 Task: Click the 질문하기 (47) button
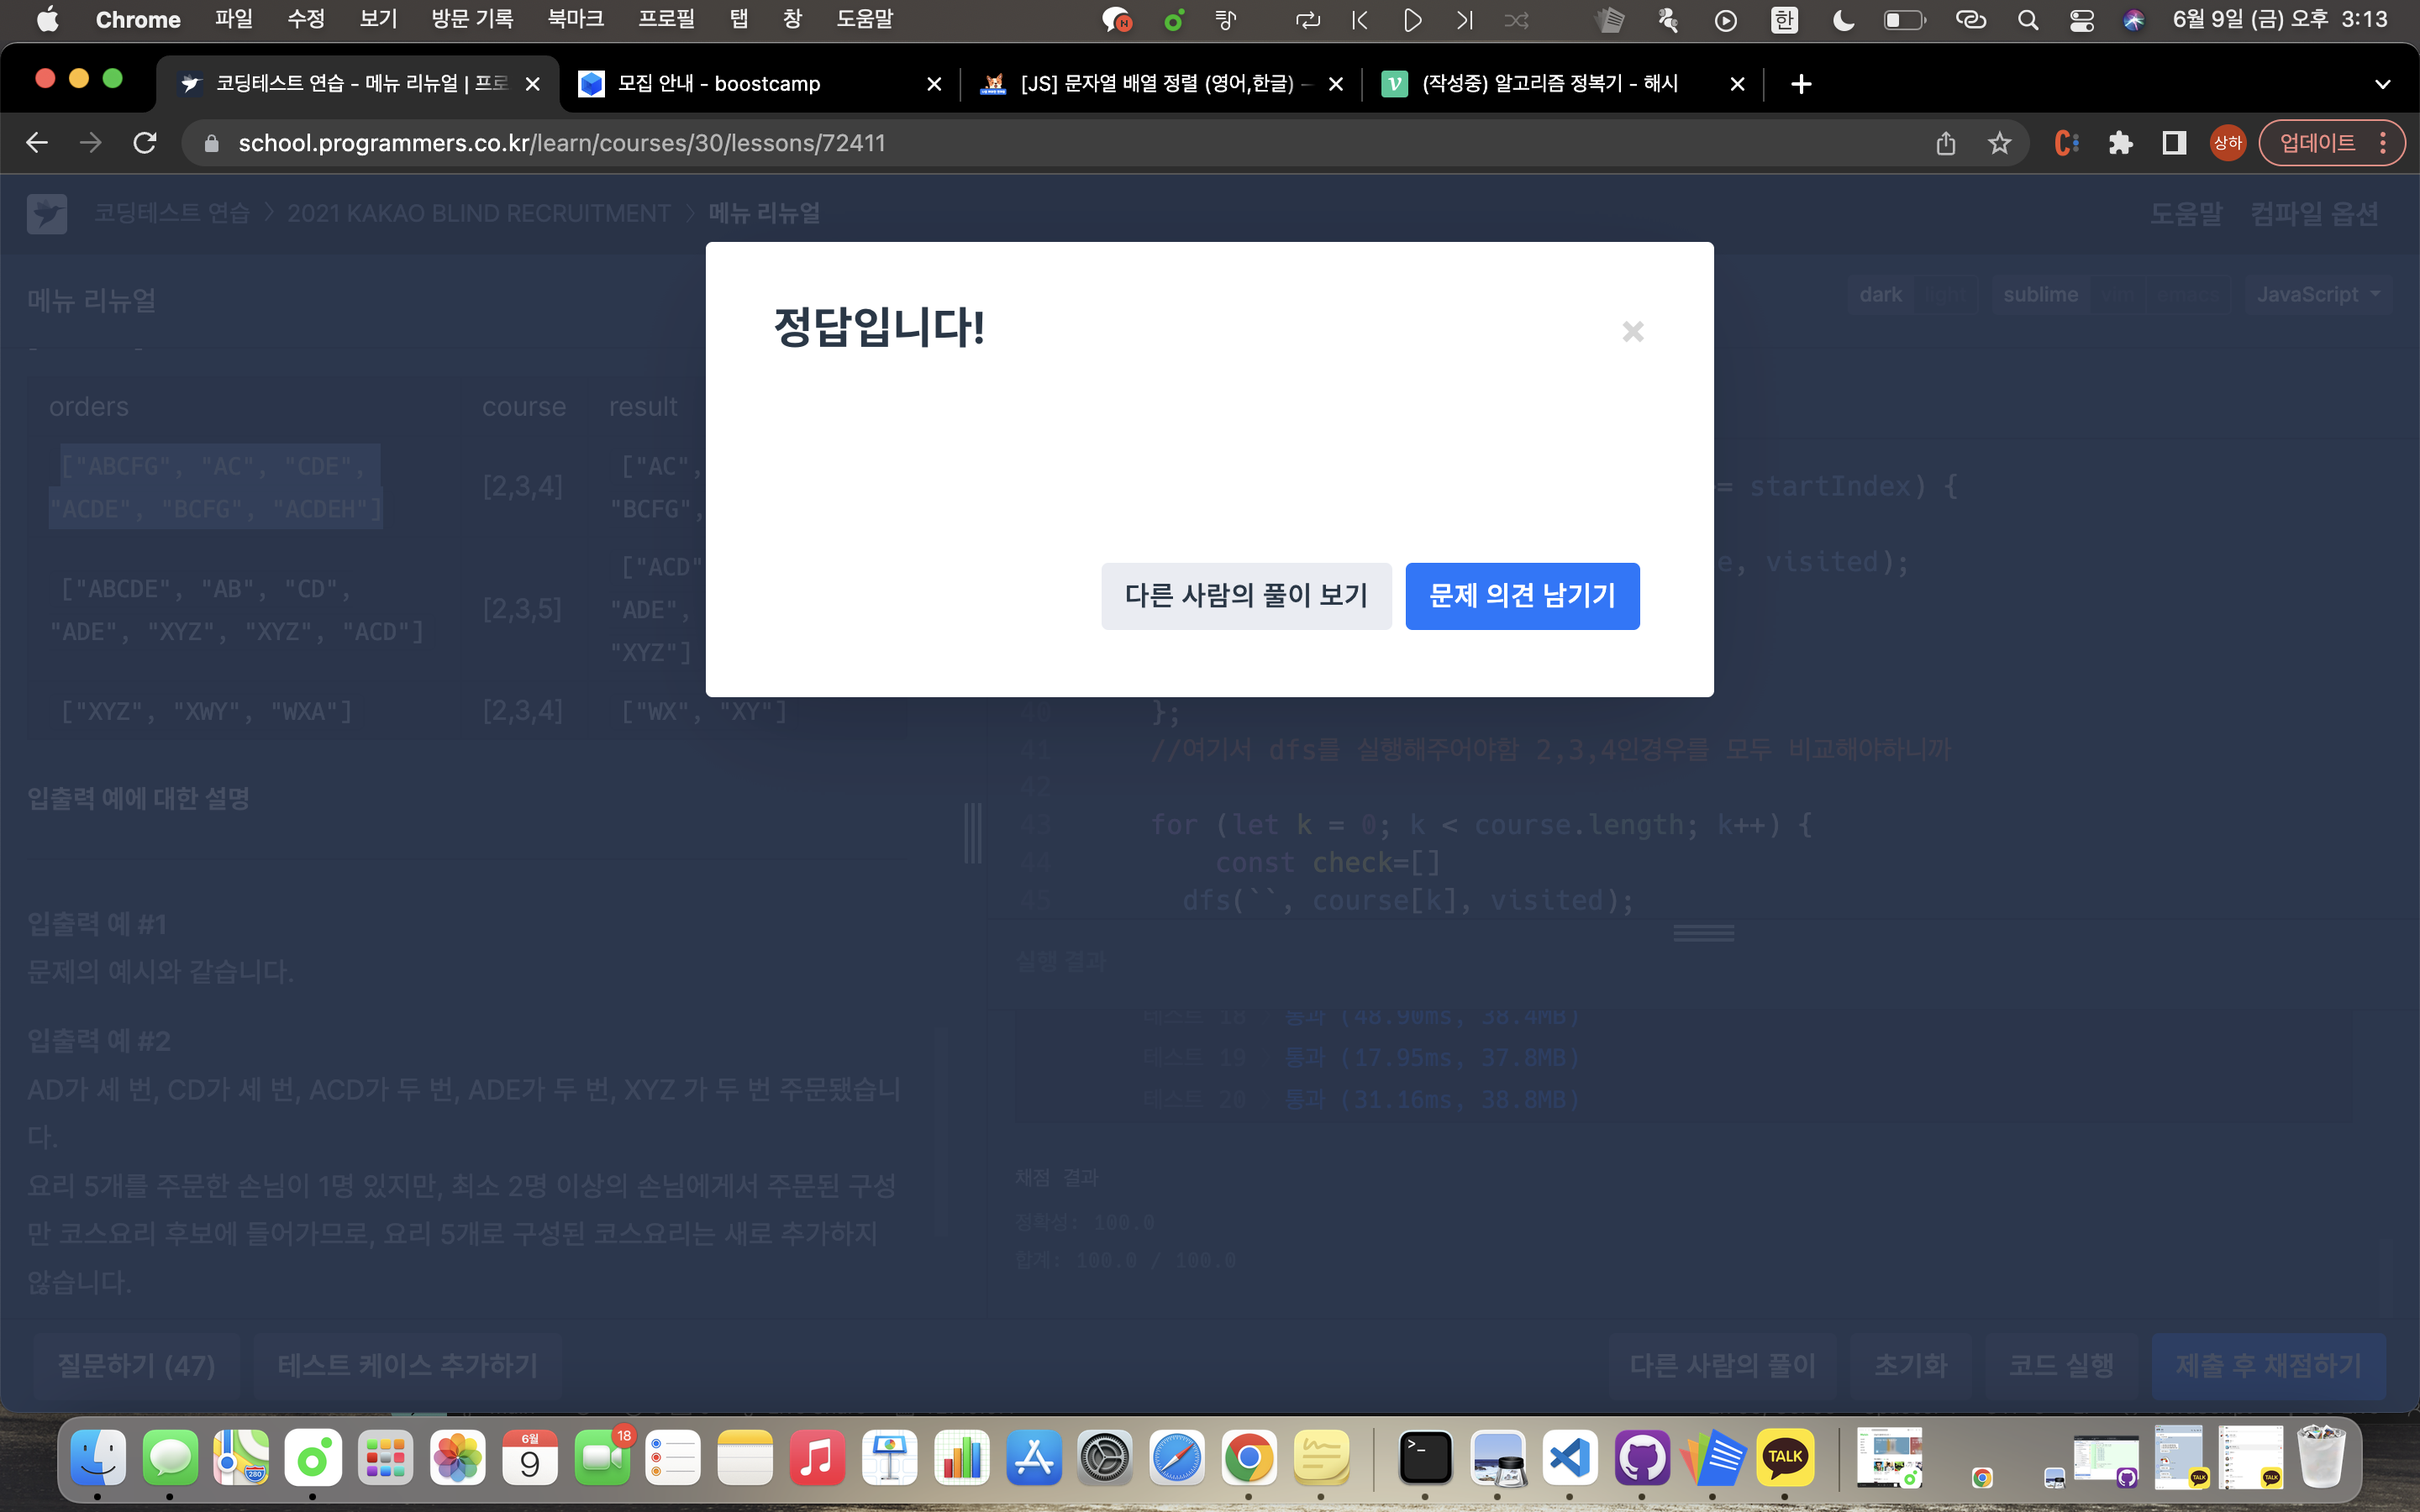136,1365
